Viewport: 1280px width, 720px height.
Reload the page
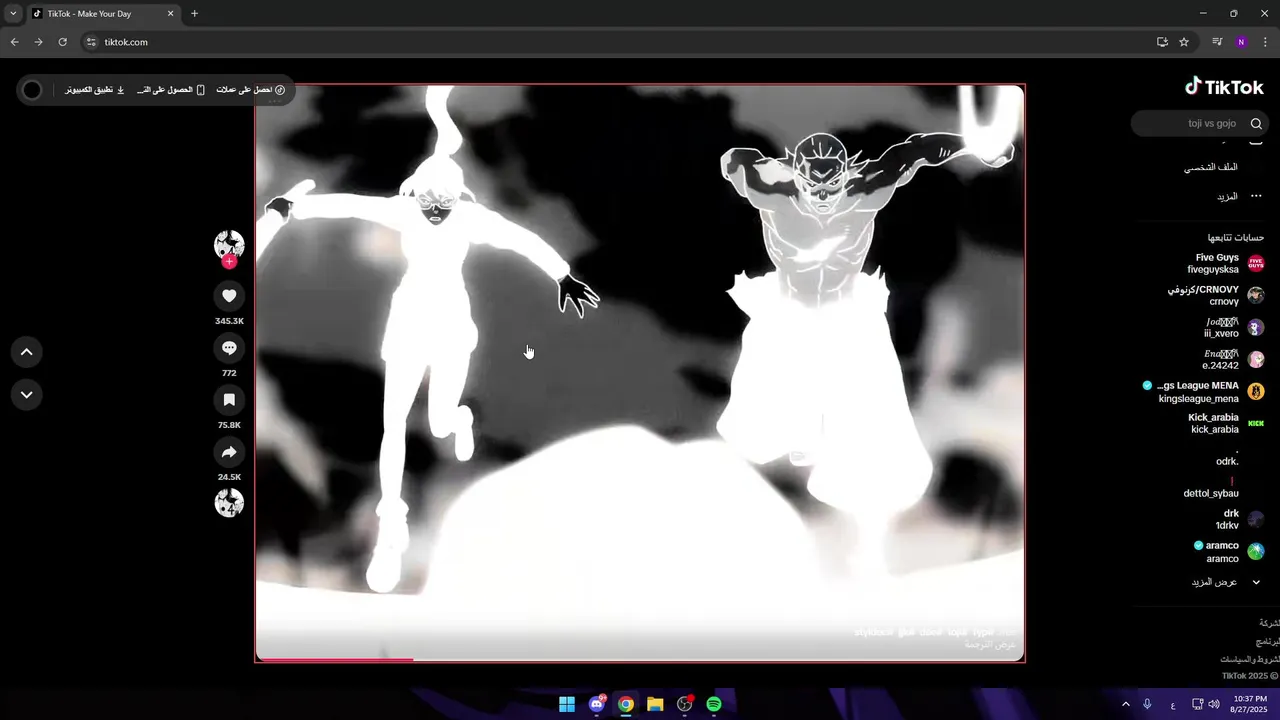tap(62, 42)
